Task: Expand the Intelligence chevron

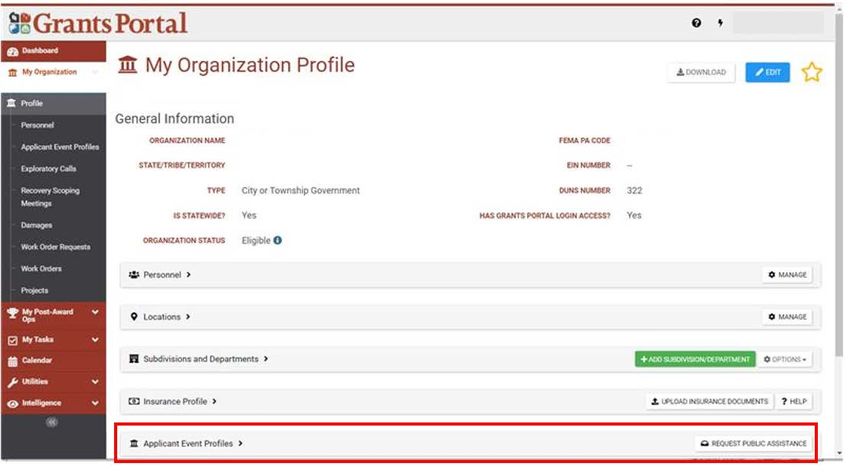Action: pyautogui.click(x=95, y=403)
